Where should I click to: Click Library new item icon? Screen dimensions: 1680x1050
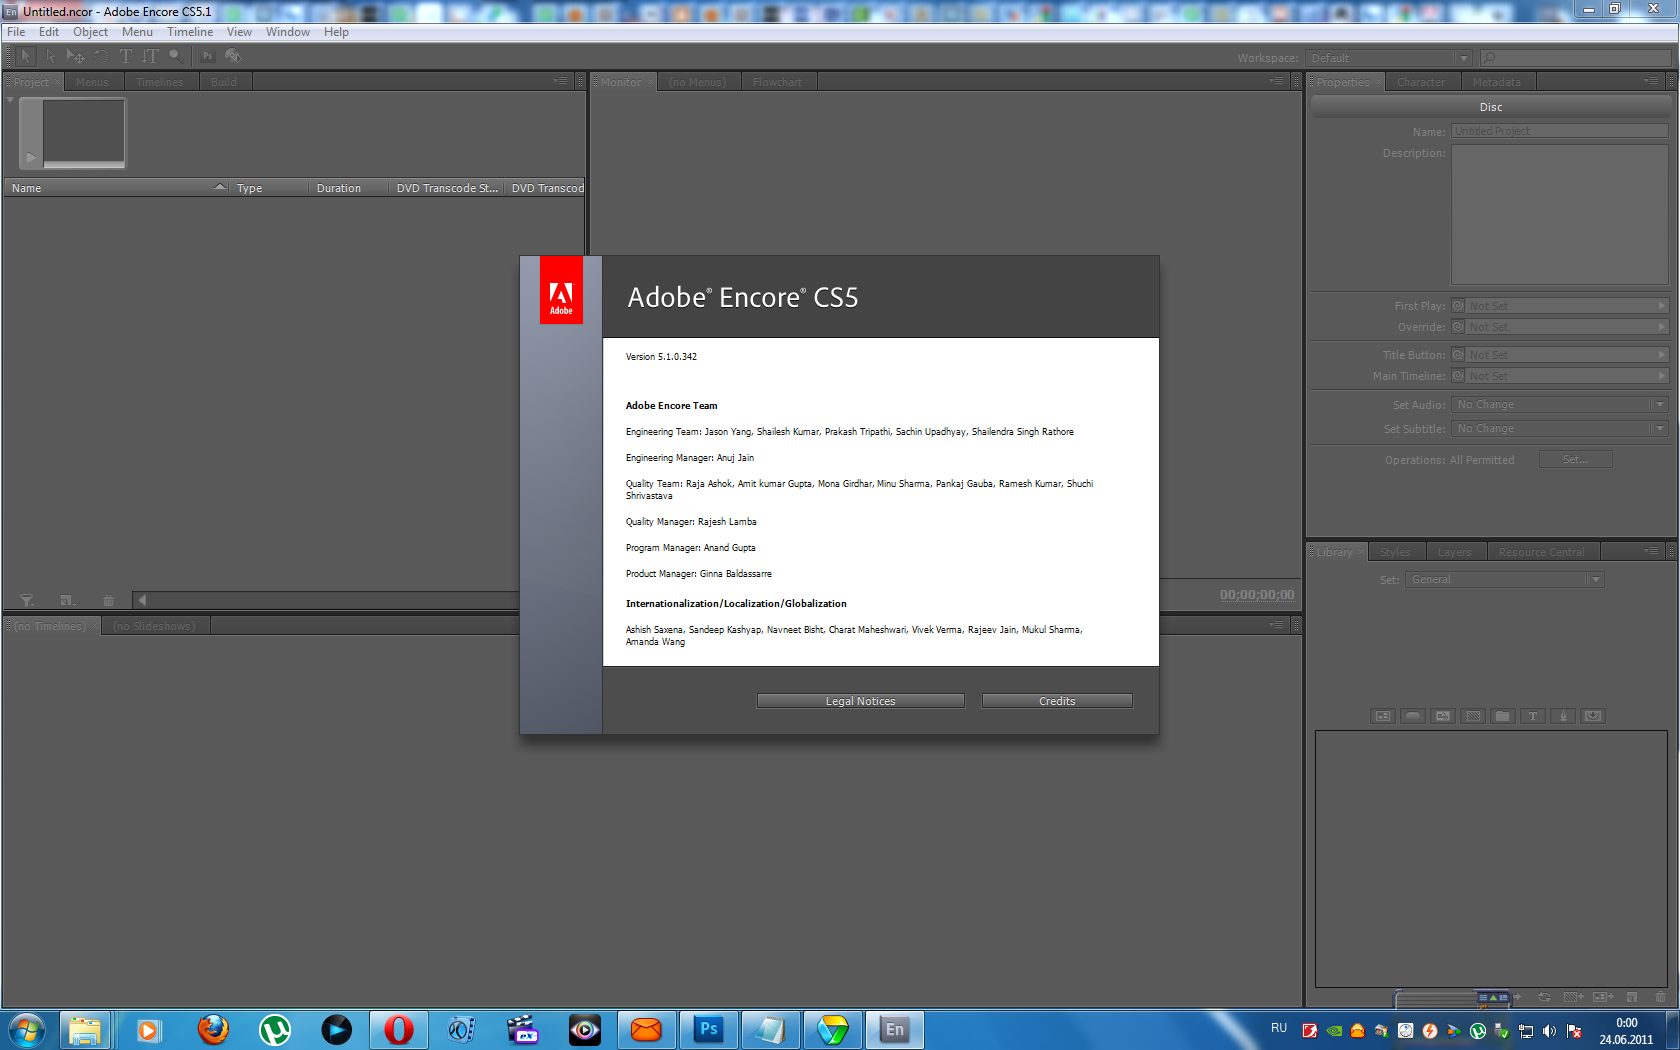click(x=1632, y=997)
